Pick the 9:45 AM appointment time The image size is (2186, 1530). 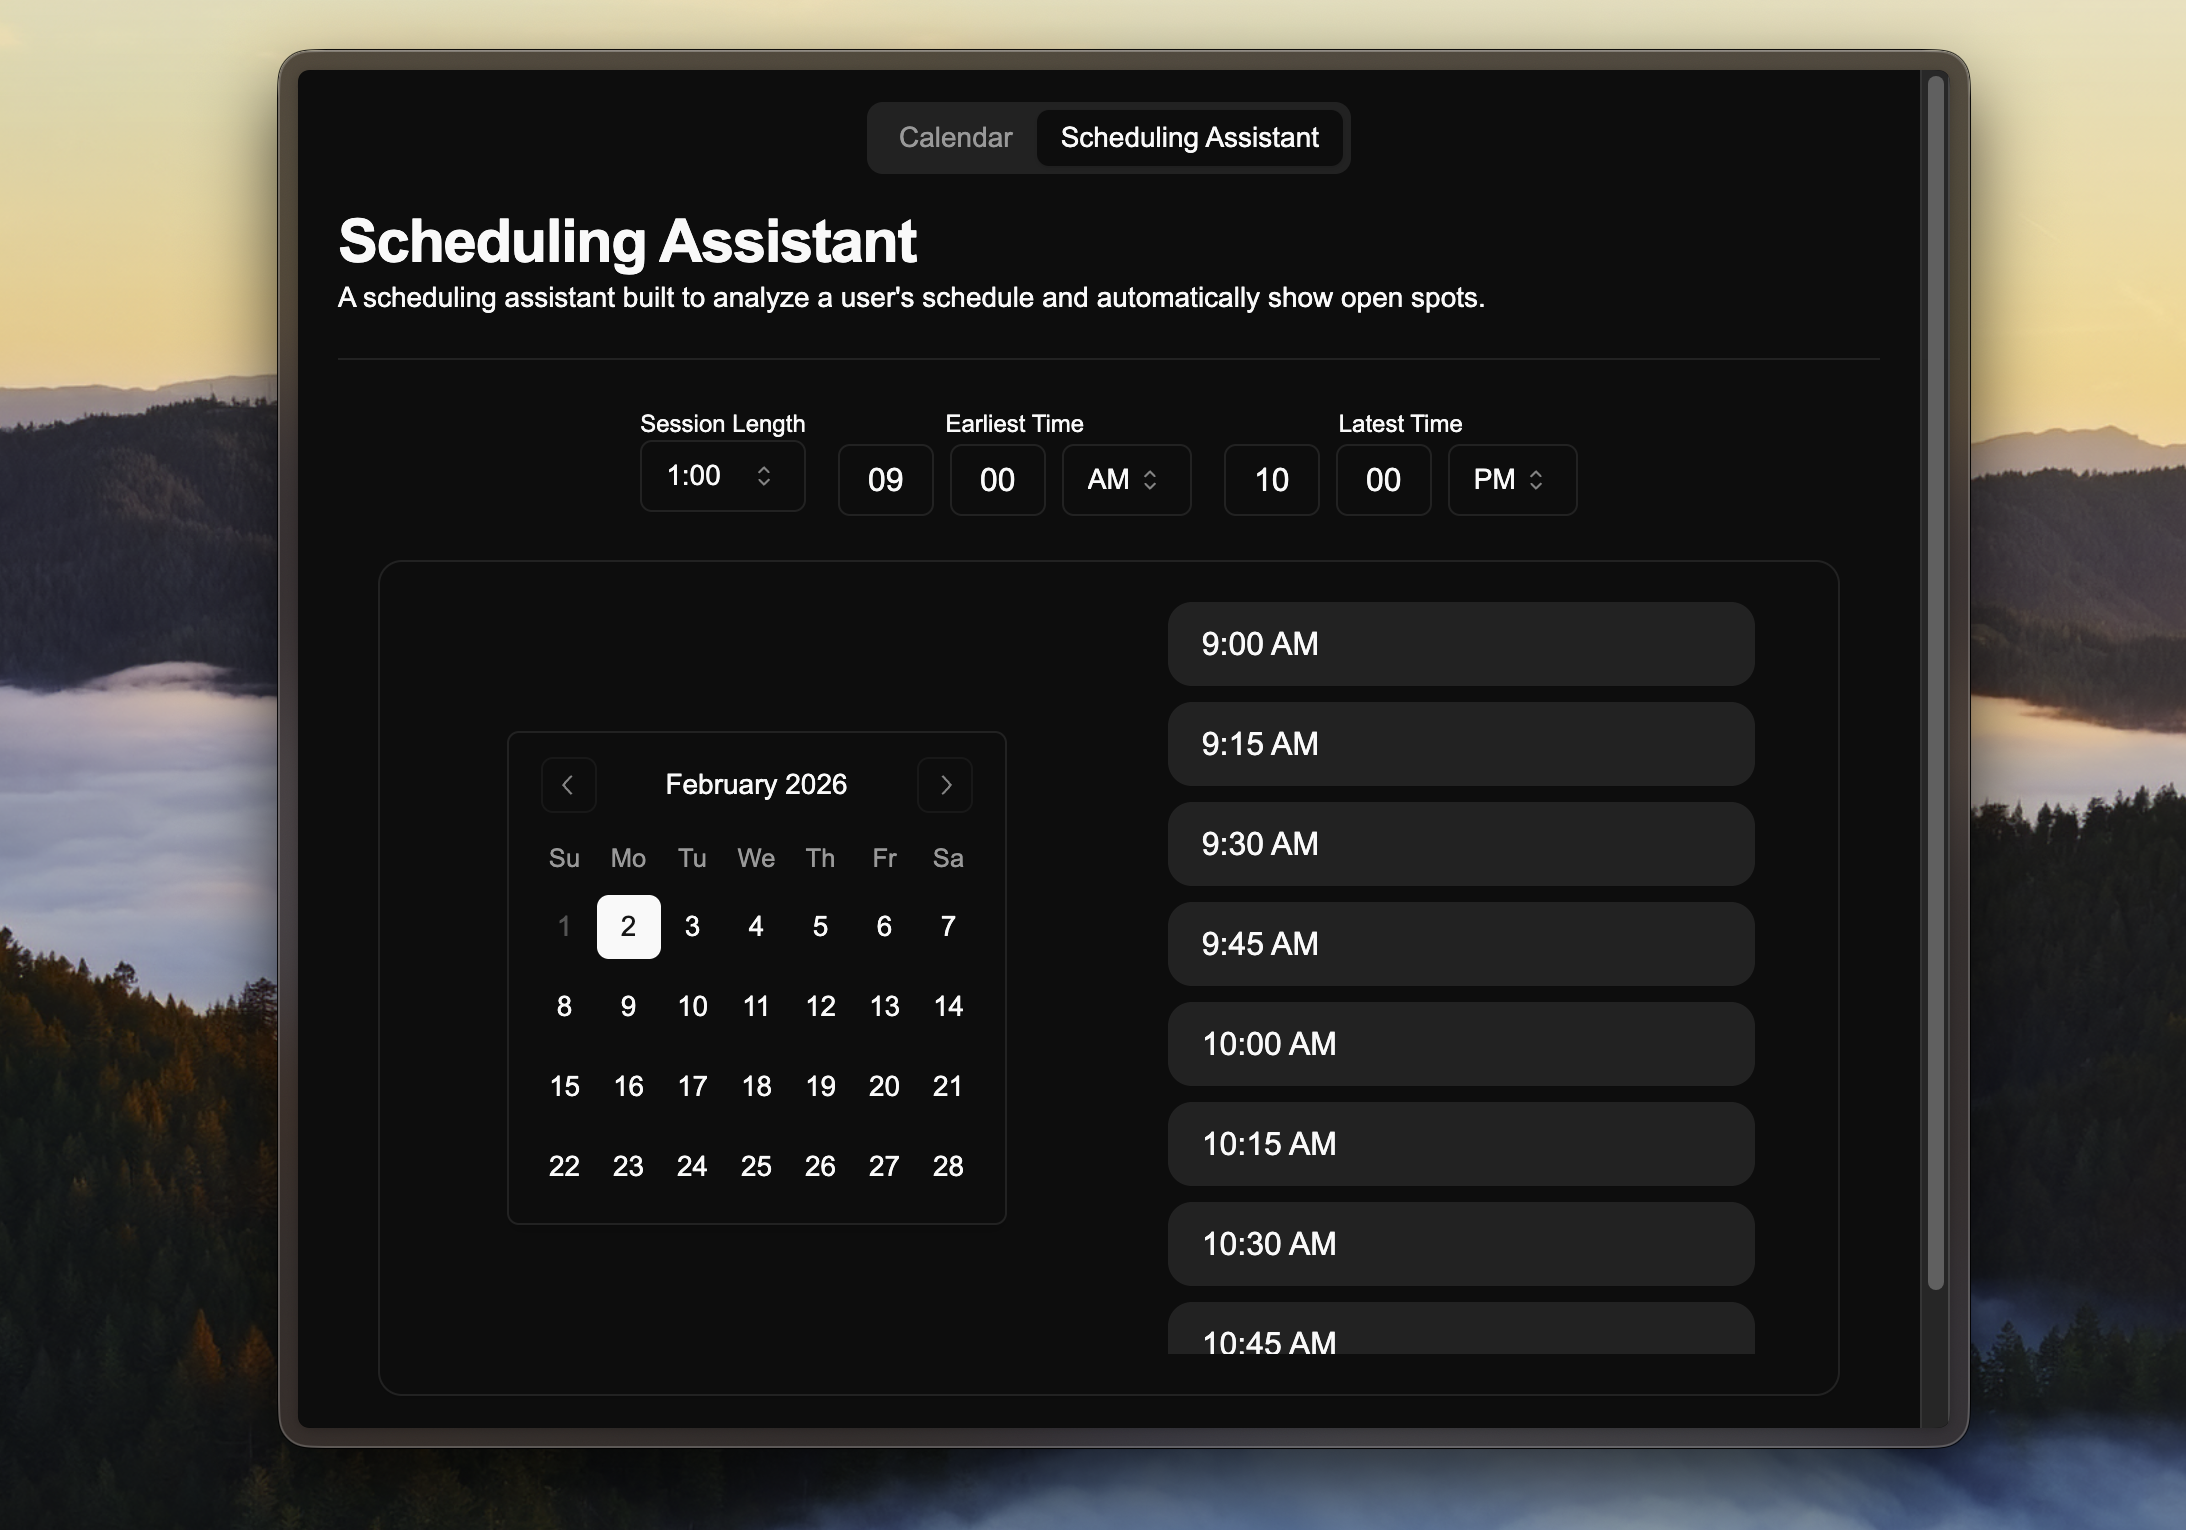click(x=1459, y=944)
